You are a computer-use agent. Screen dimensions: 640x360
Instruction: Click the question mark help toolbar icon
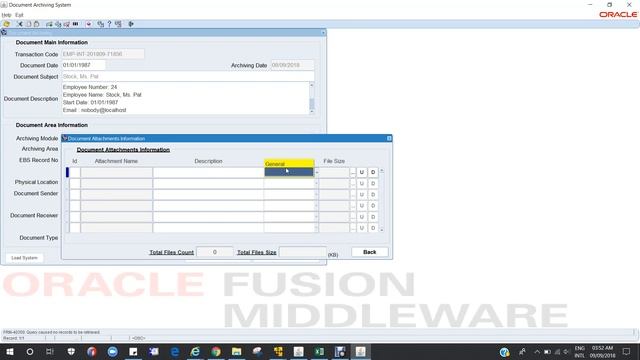[109, 24]
